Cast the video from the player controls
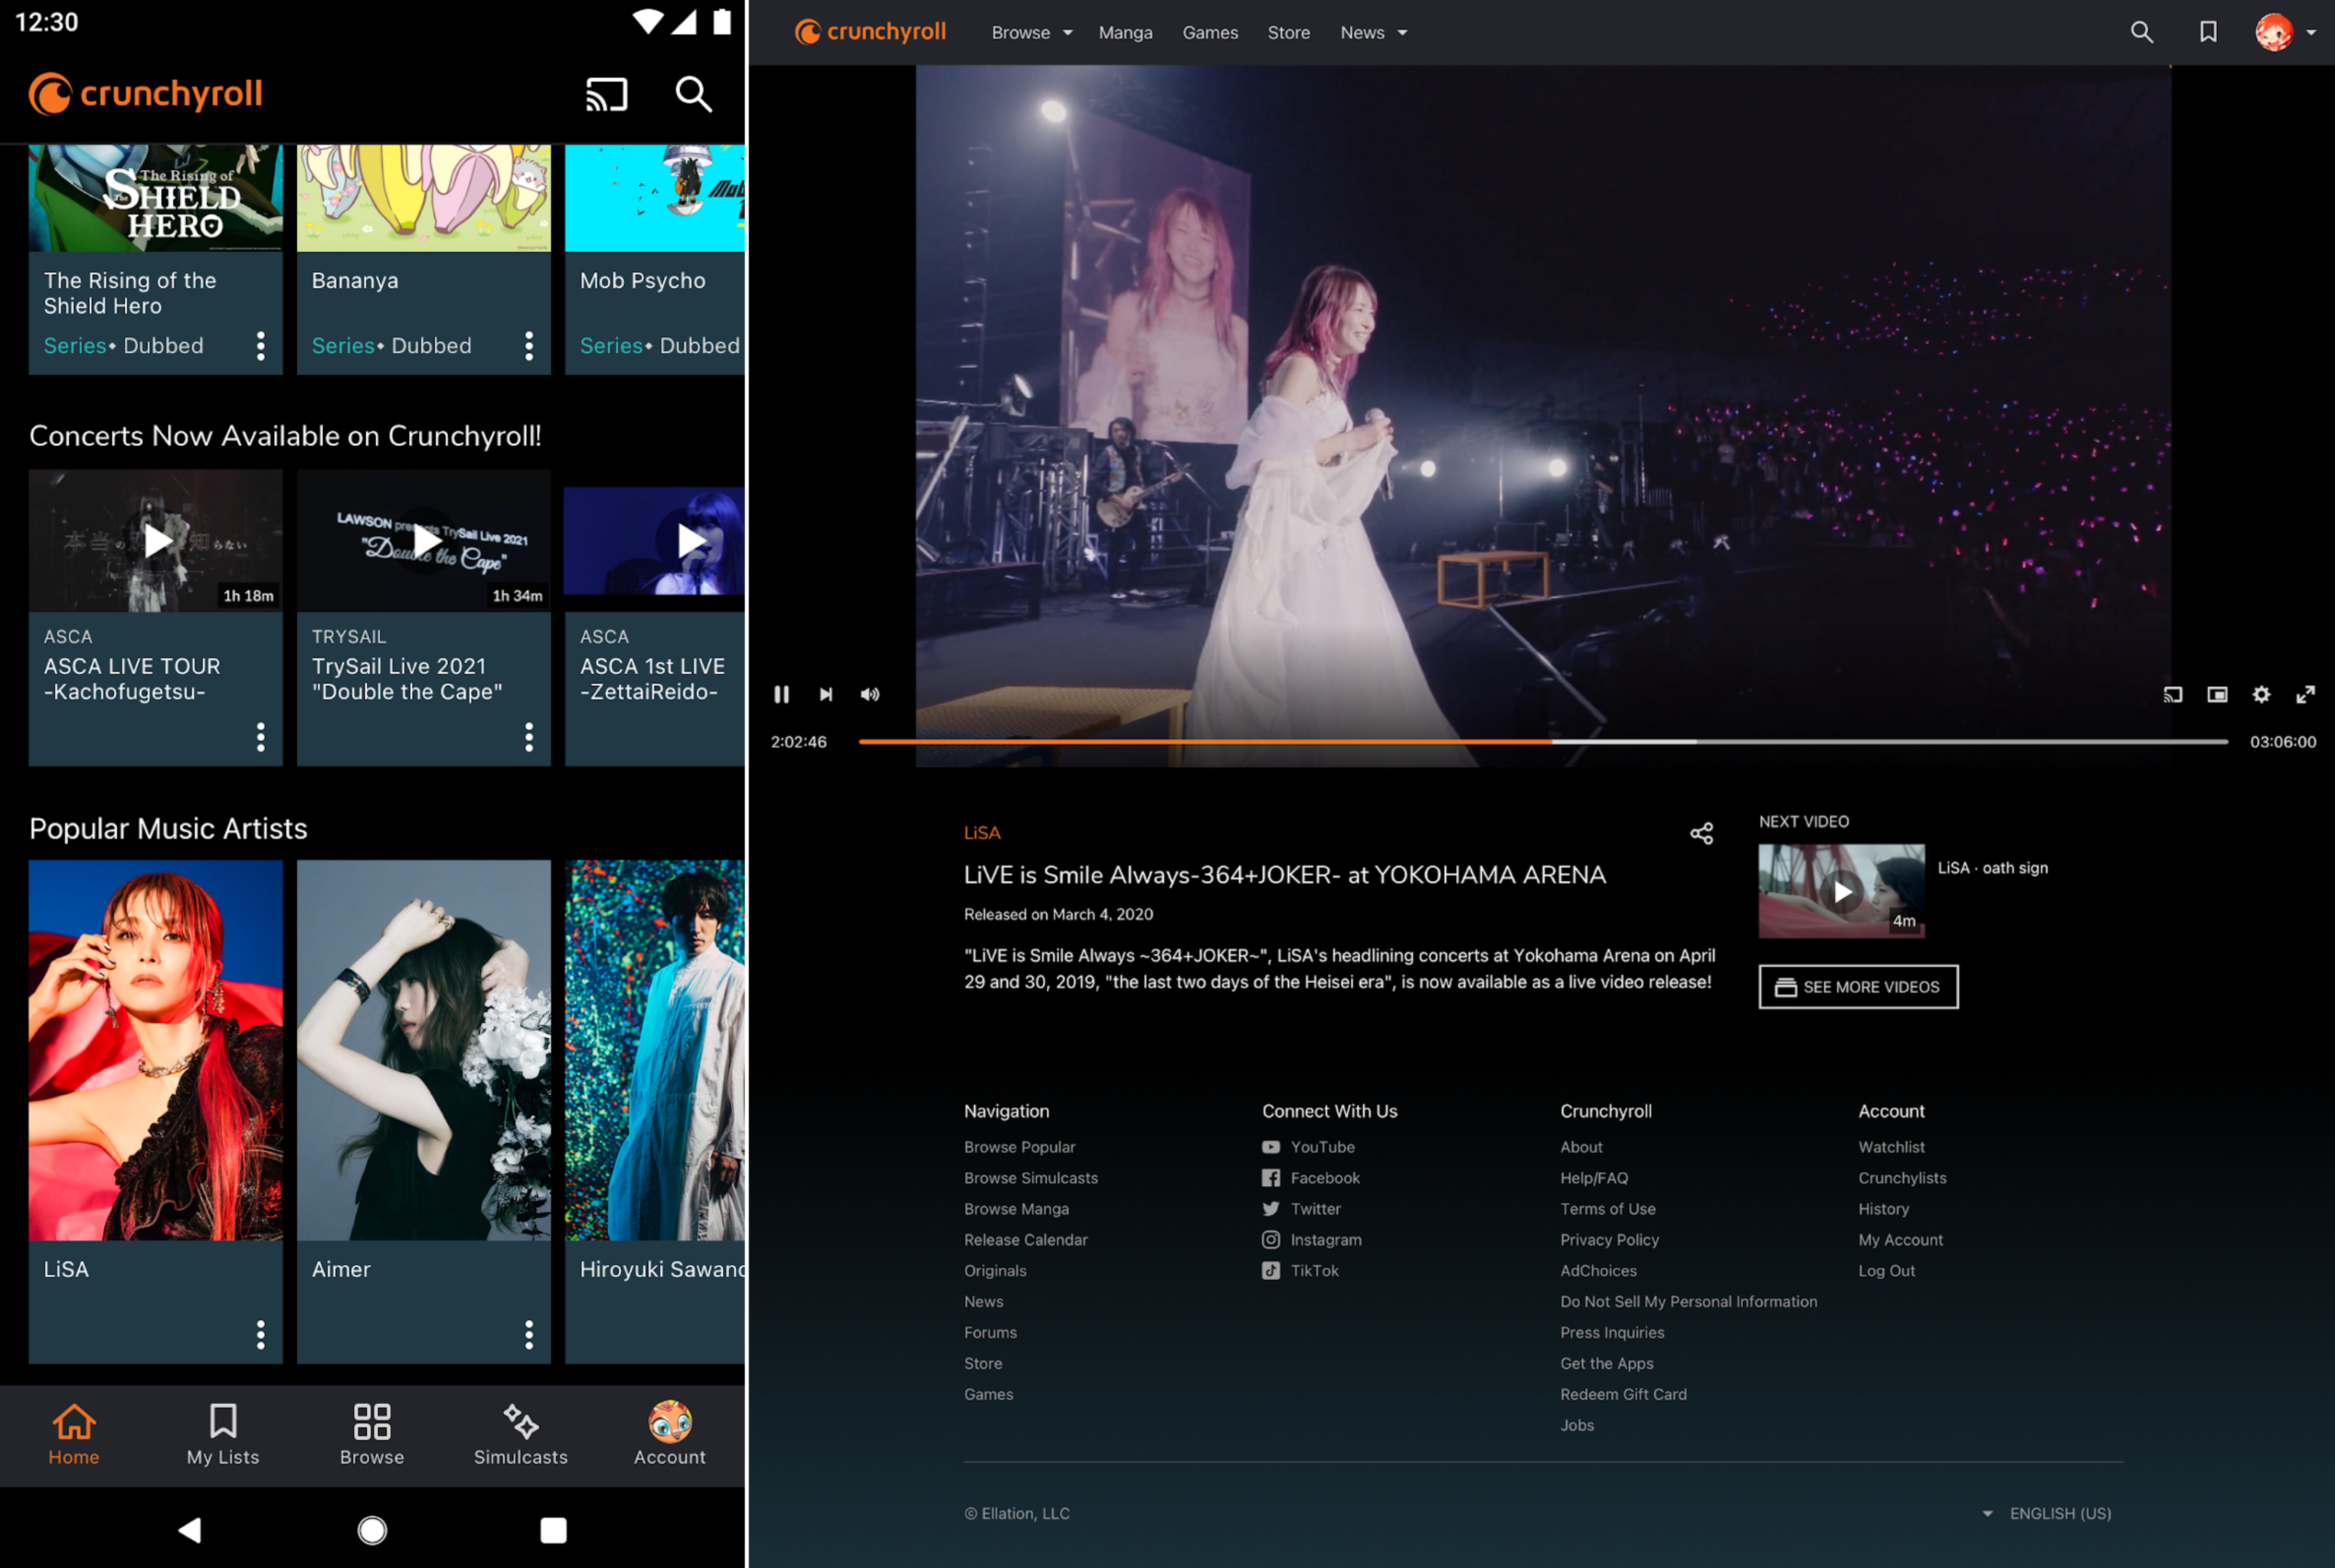This screenshot has width=2335, height=1568. 2172,694
